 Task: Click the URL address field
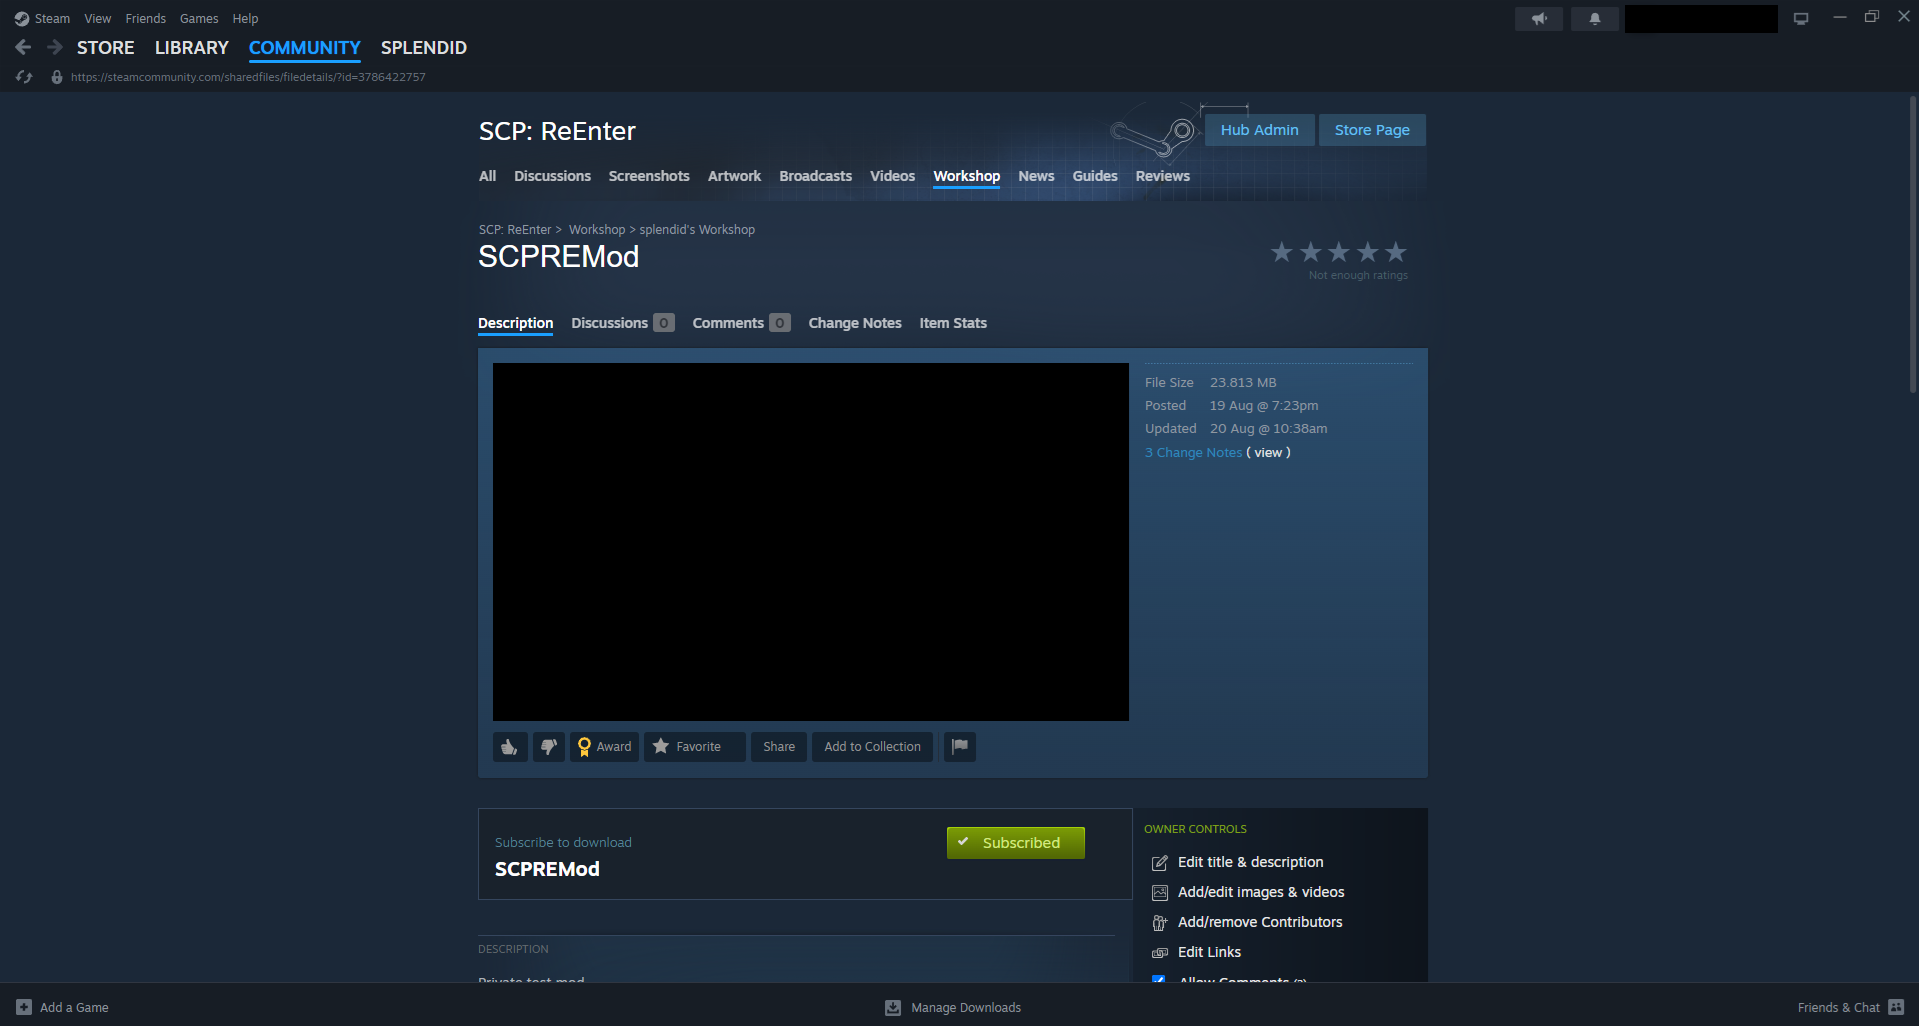pyautogui.click(x=248, y=77)
